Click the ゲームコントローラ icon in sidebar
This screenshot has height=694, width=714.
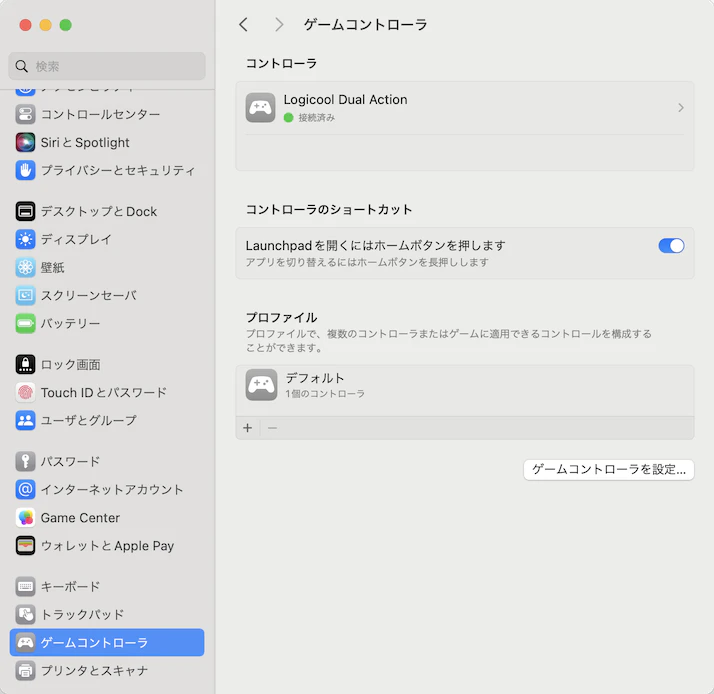(x=25, y=643)
